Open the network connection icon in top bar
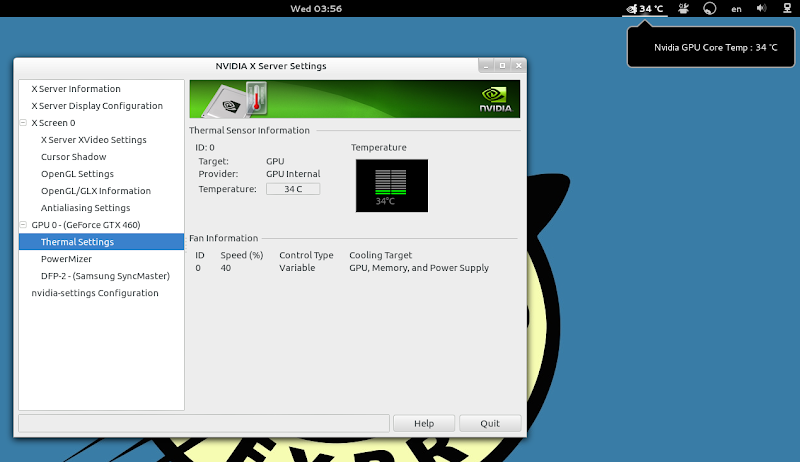The width and height of the screenshot is (800, 462). [x=787, y=9]
